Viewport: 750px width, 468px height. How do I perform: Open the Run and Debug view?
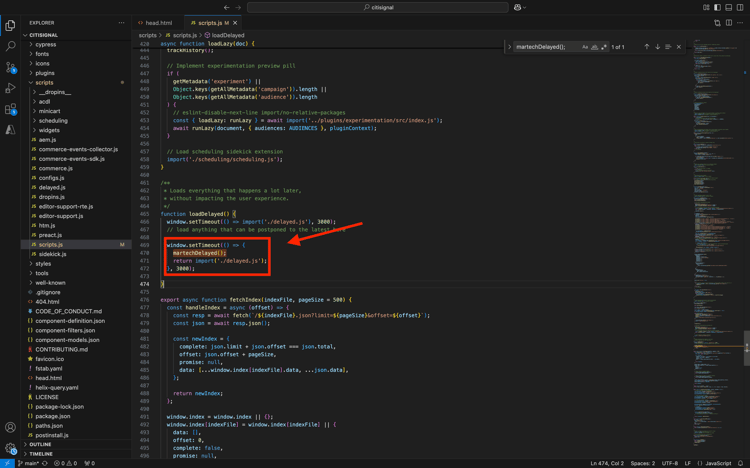point(10,88)
